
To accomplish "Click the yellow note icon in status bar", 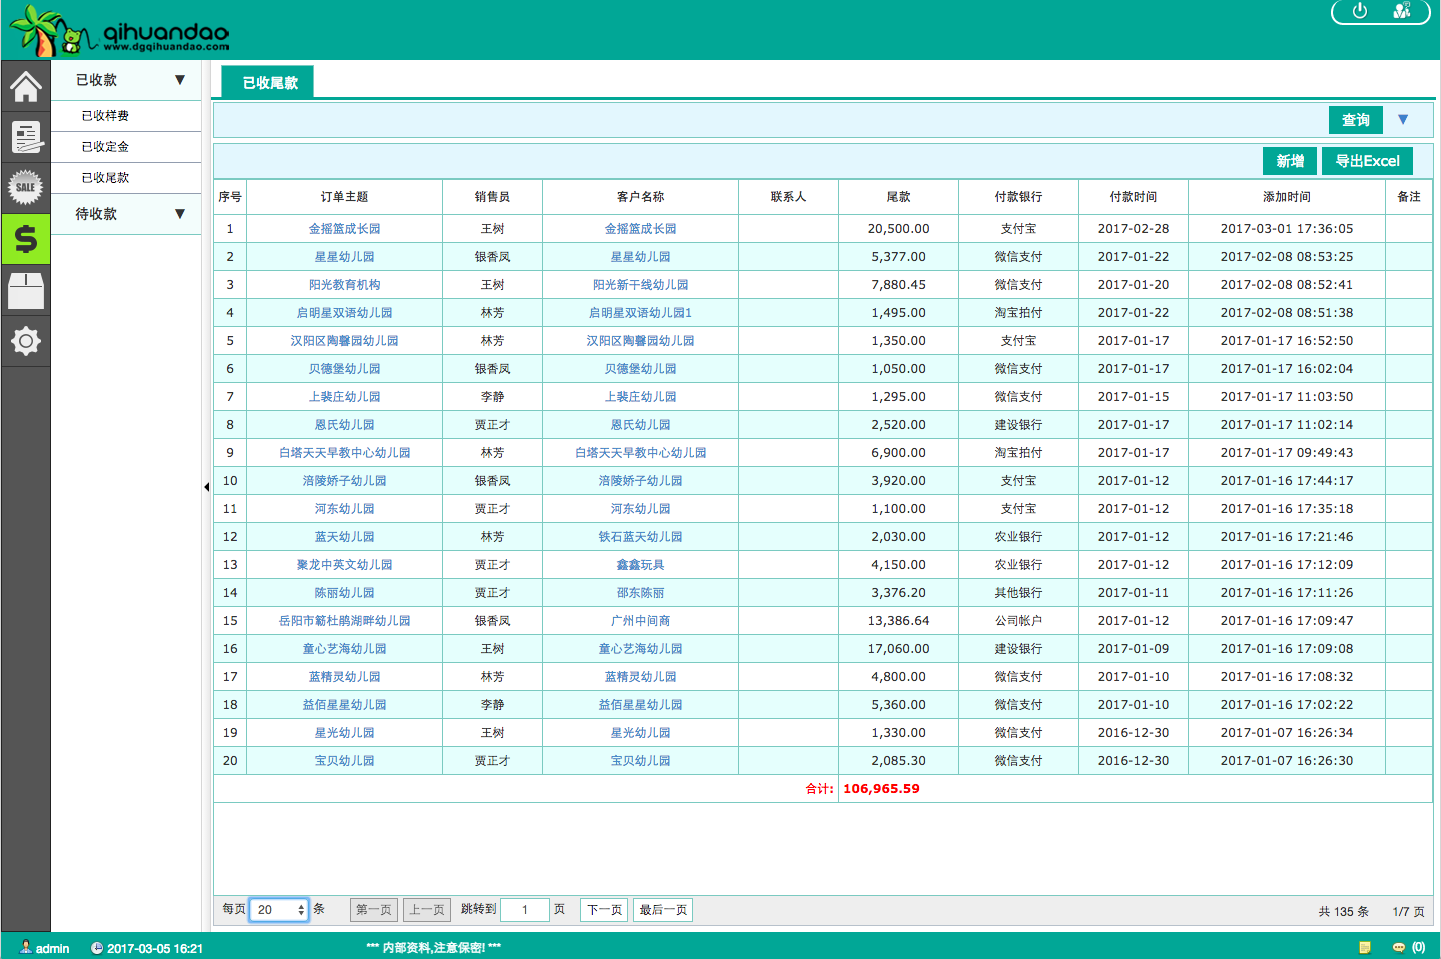I will pos(1365,947).
